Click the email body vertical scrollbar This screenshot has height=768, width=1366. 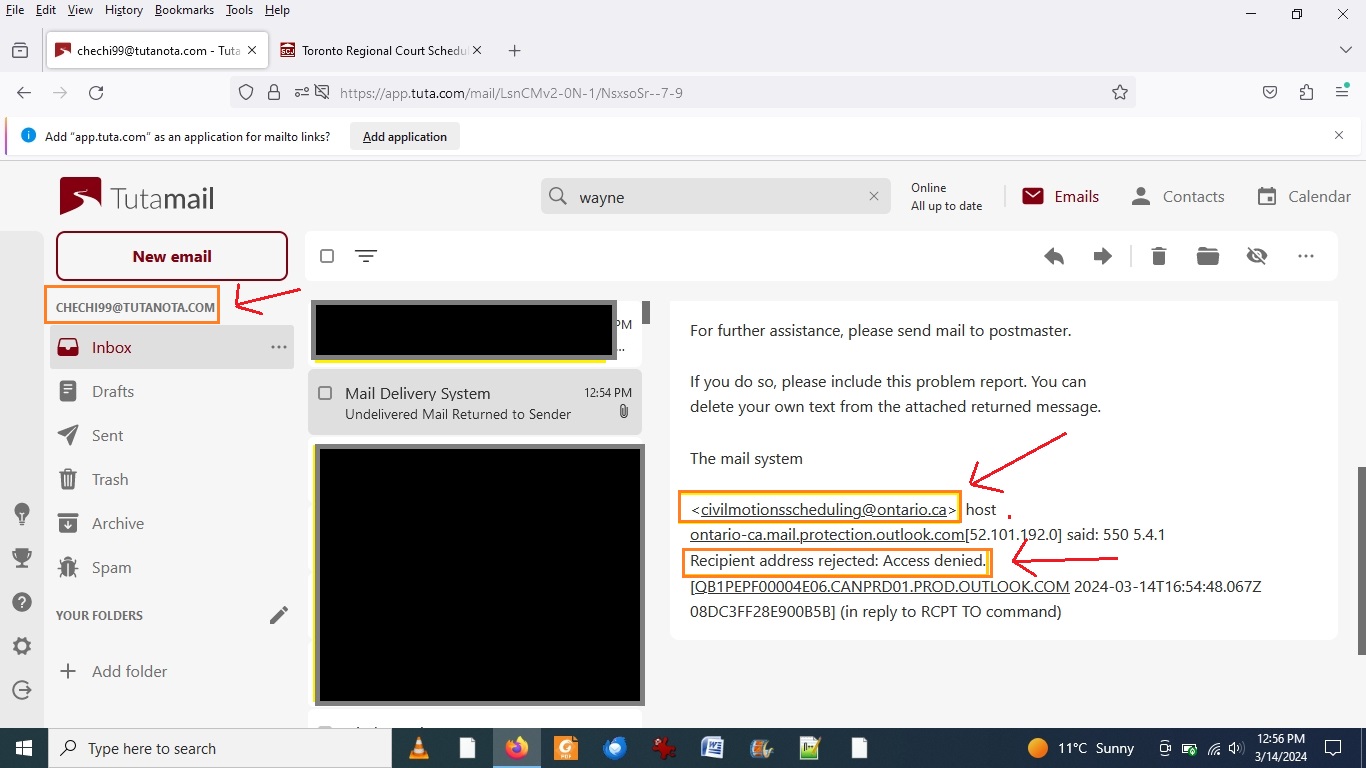(x=1359, y=560)
